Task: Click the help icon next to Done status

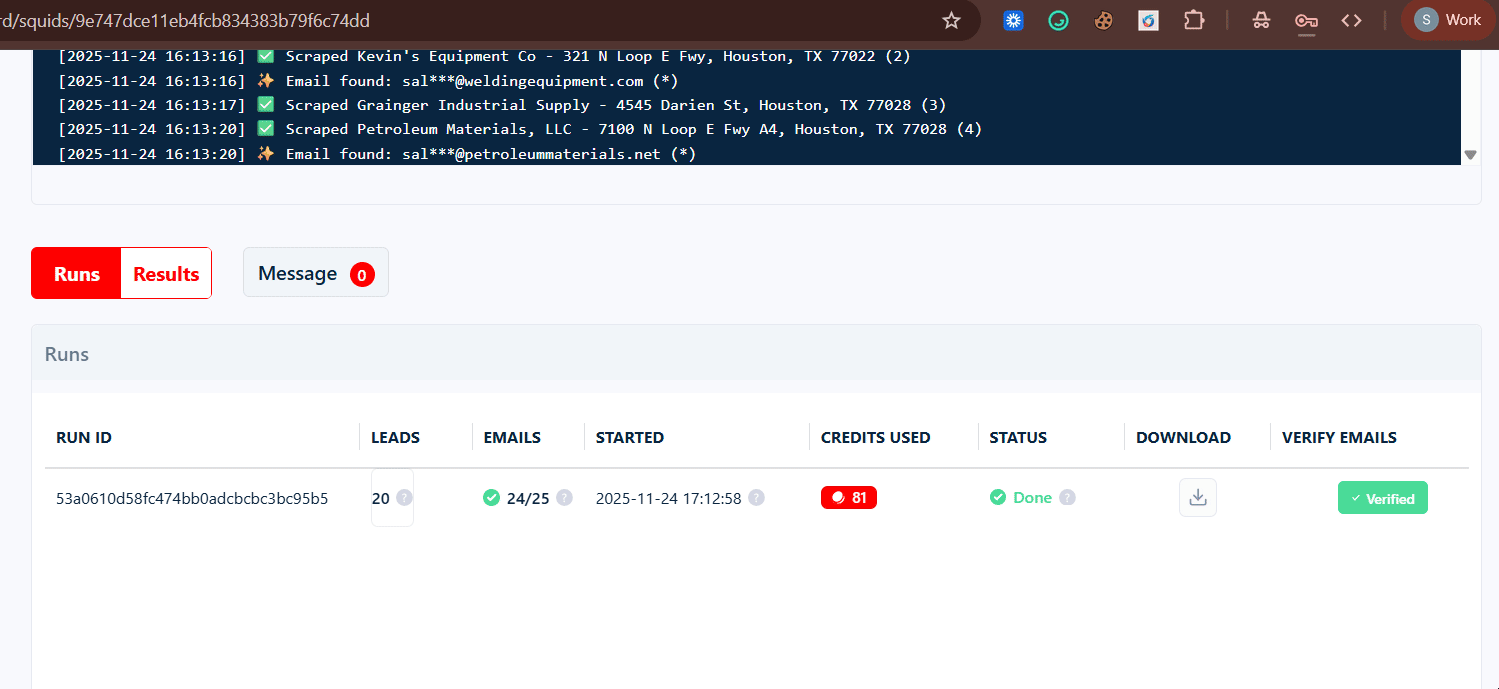Action: click(x=1067, y=497)
